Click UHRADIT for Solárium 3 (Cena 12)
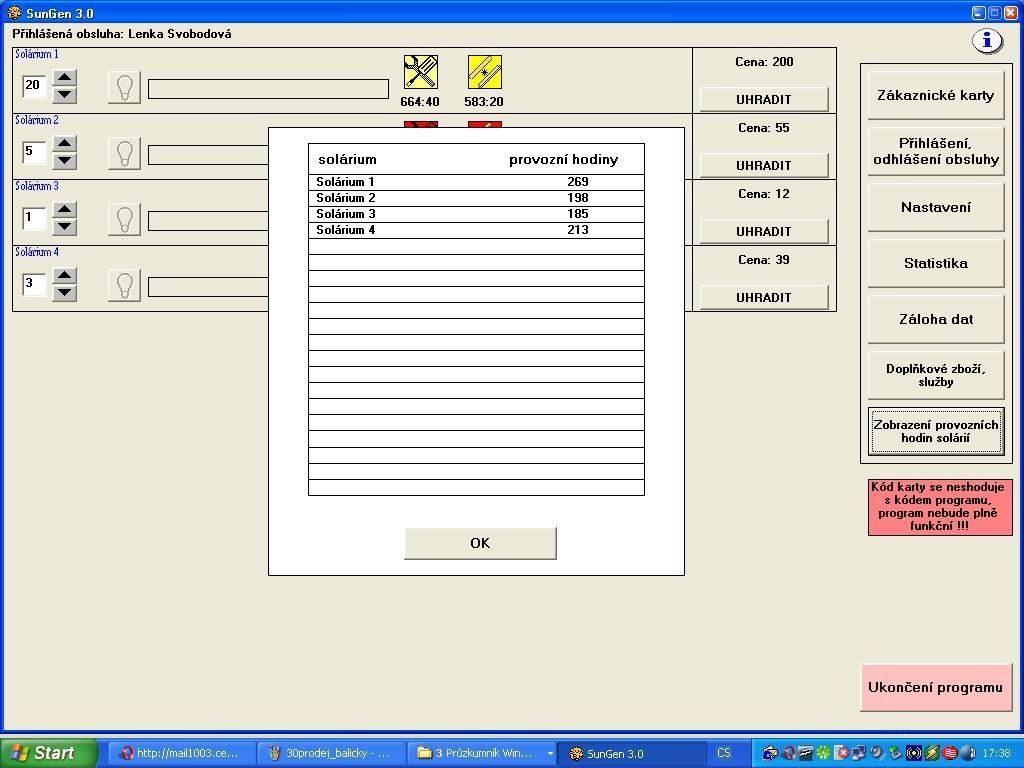 click(763, 231)
